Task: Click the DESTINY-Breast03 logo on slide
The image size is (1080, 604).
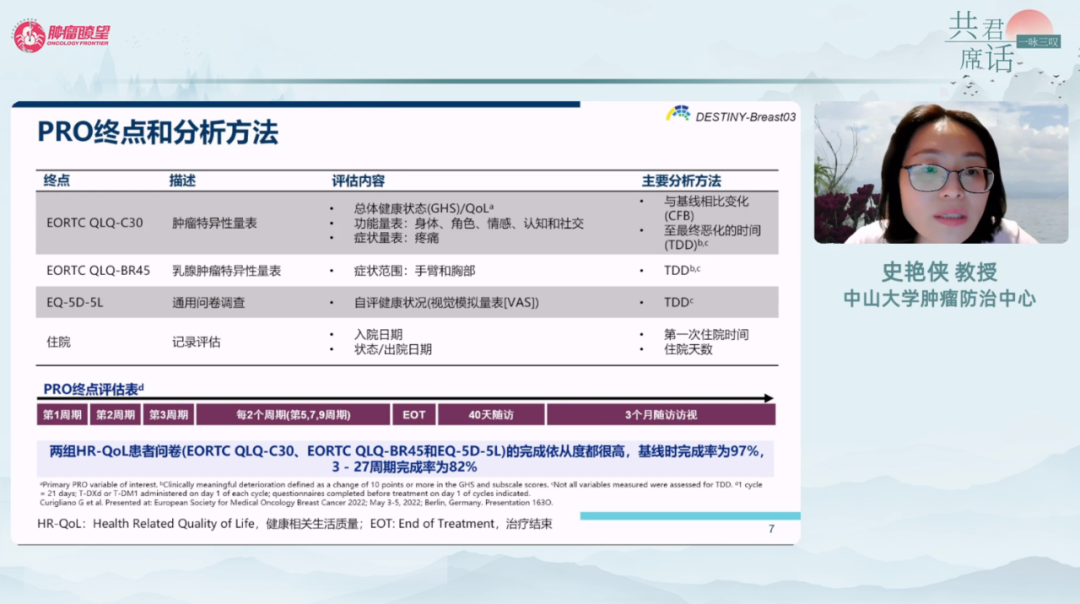Action: tap(731, 116)
